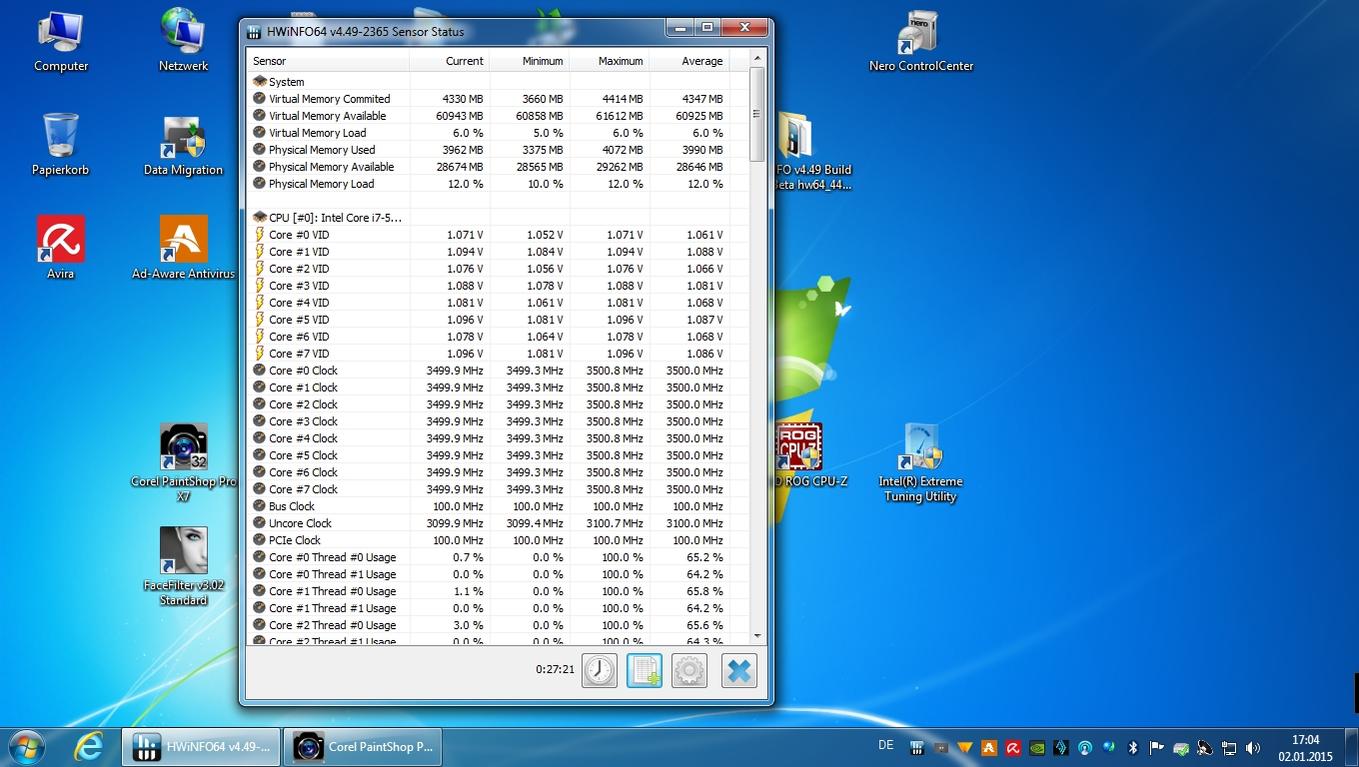Click the network connection tray icon
The height and width of the screenshot is (767, 1359).
tap(1228, 747)
